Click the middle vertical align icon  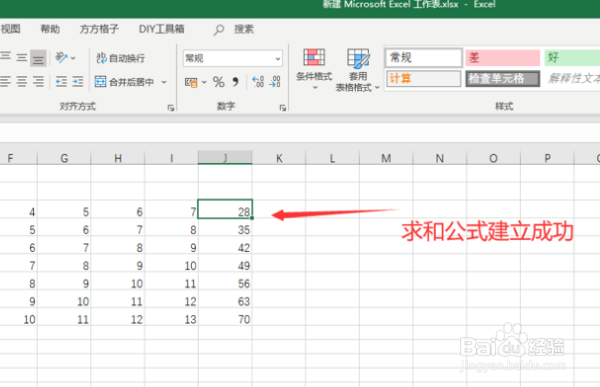22,58
